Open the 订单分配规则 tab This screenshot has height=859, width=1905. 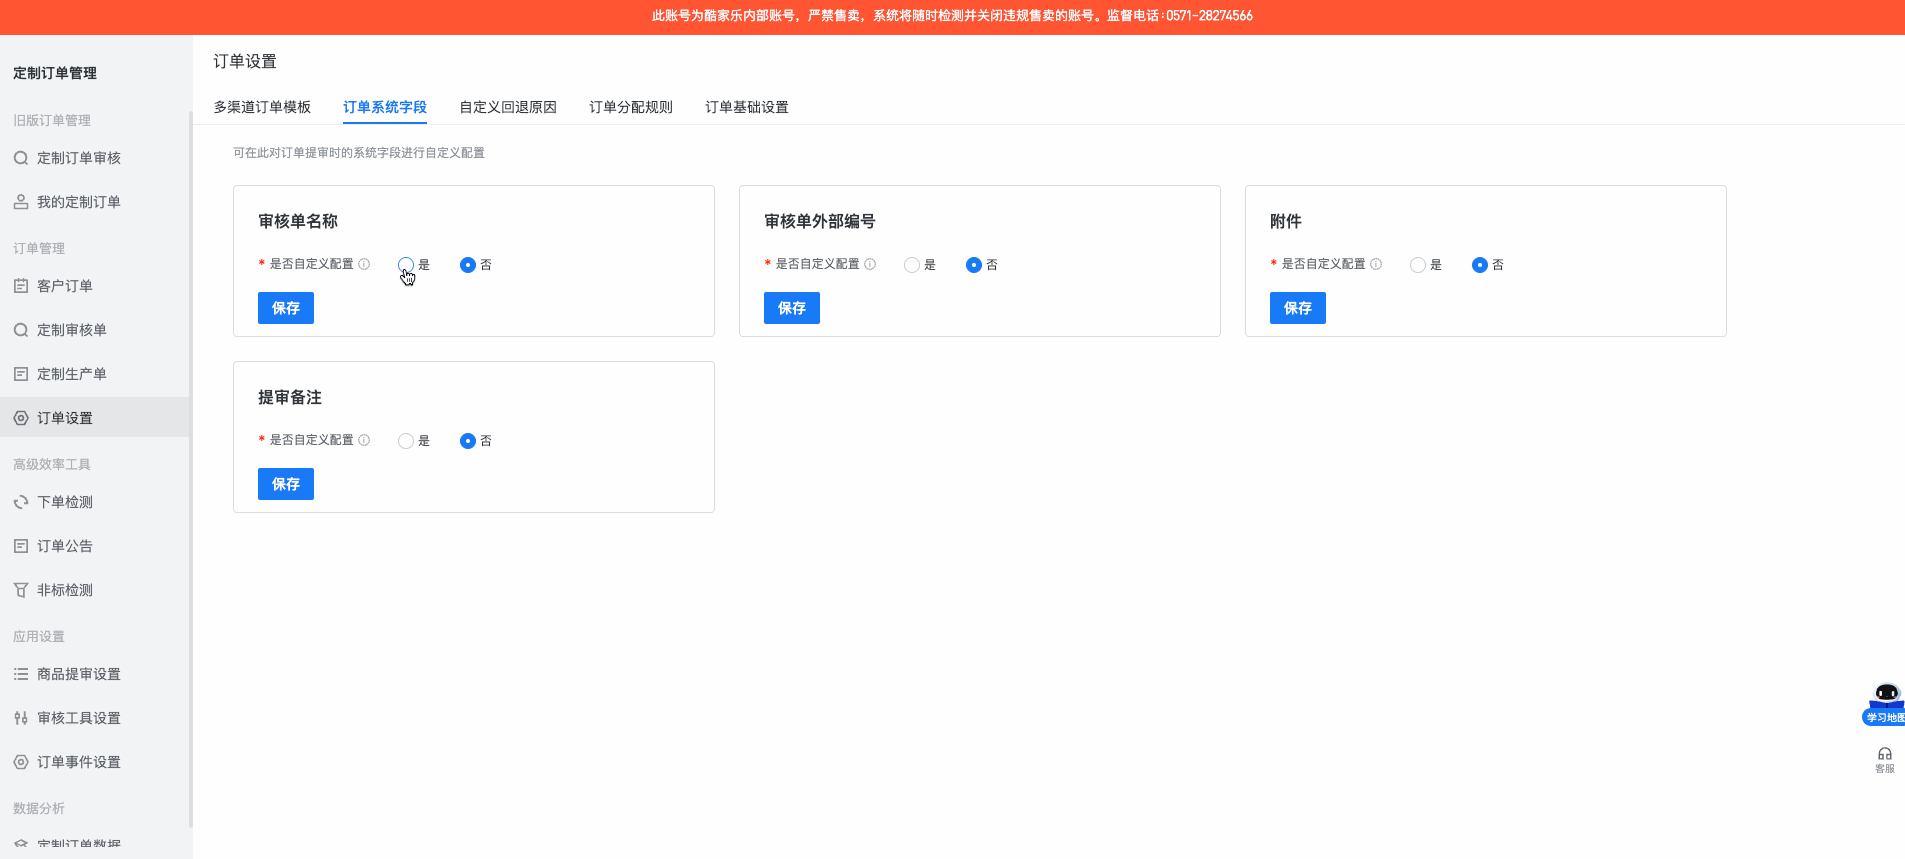(630, 107)
